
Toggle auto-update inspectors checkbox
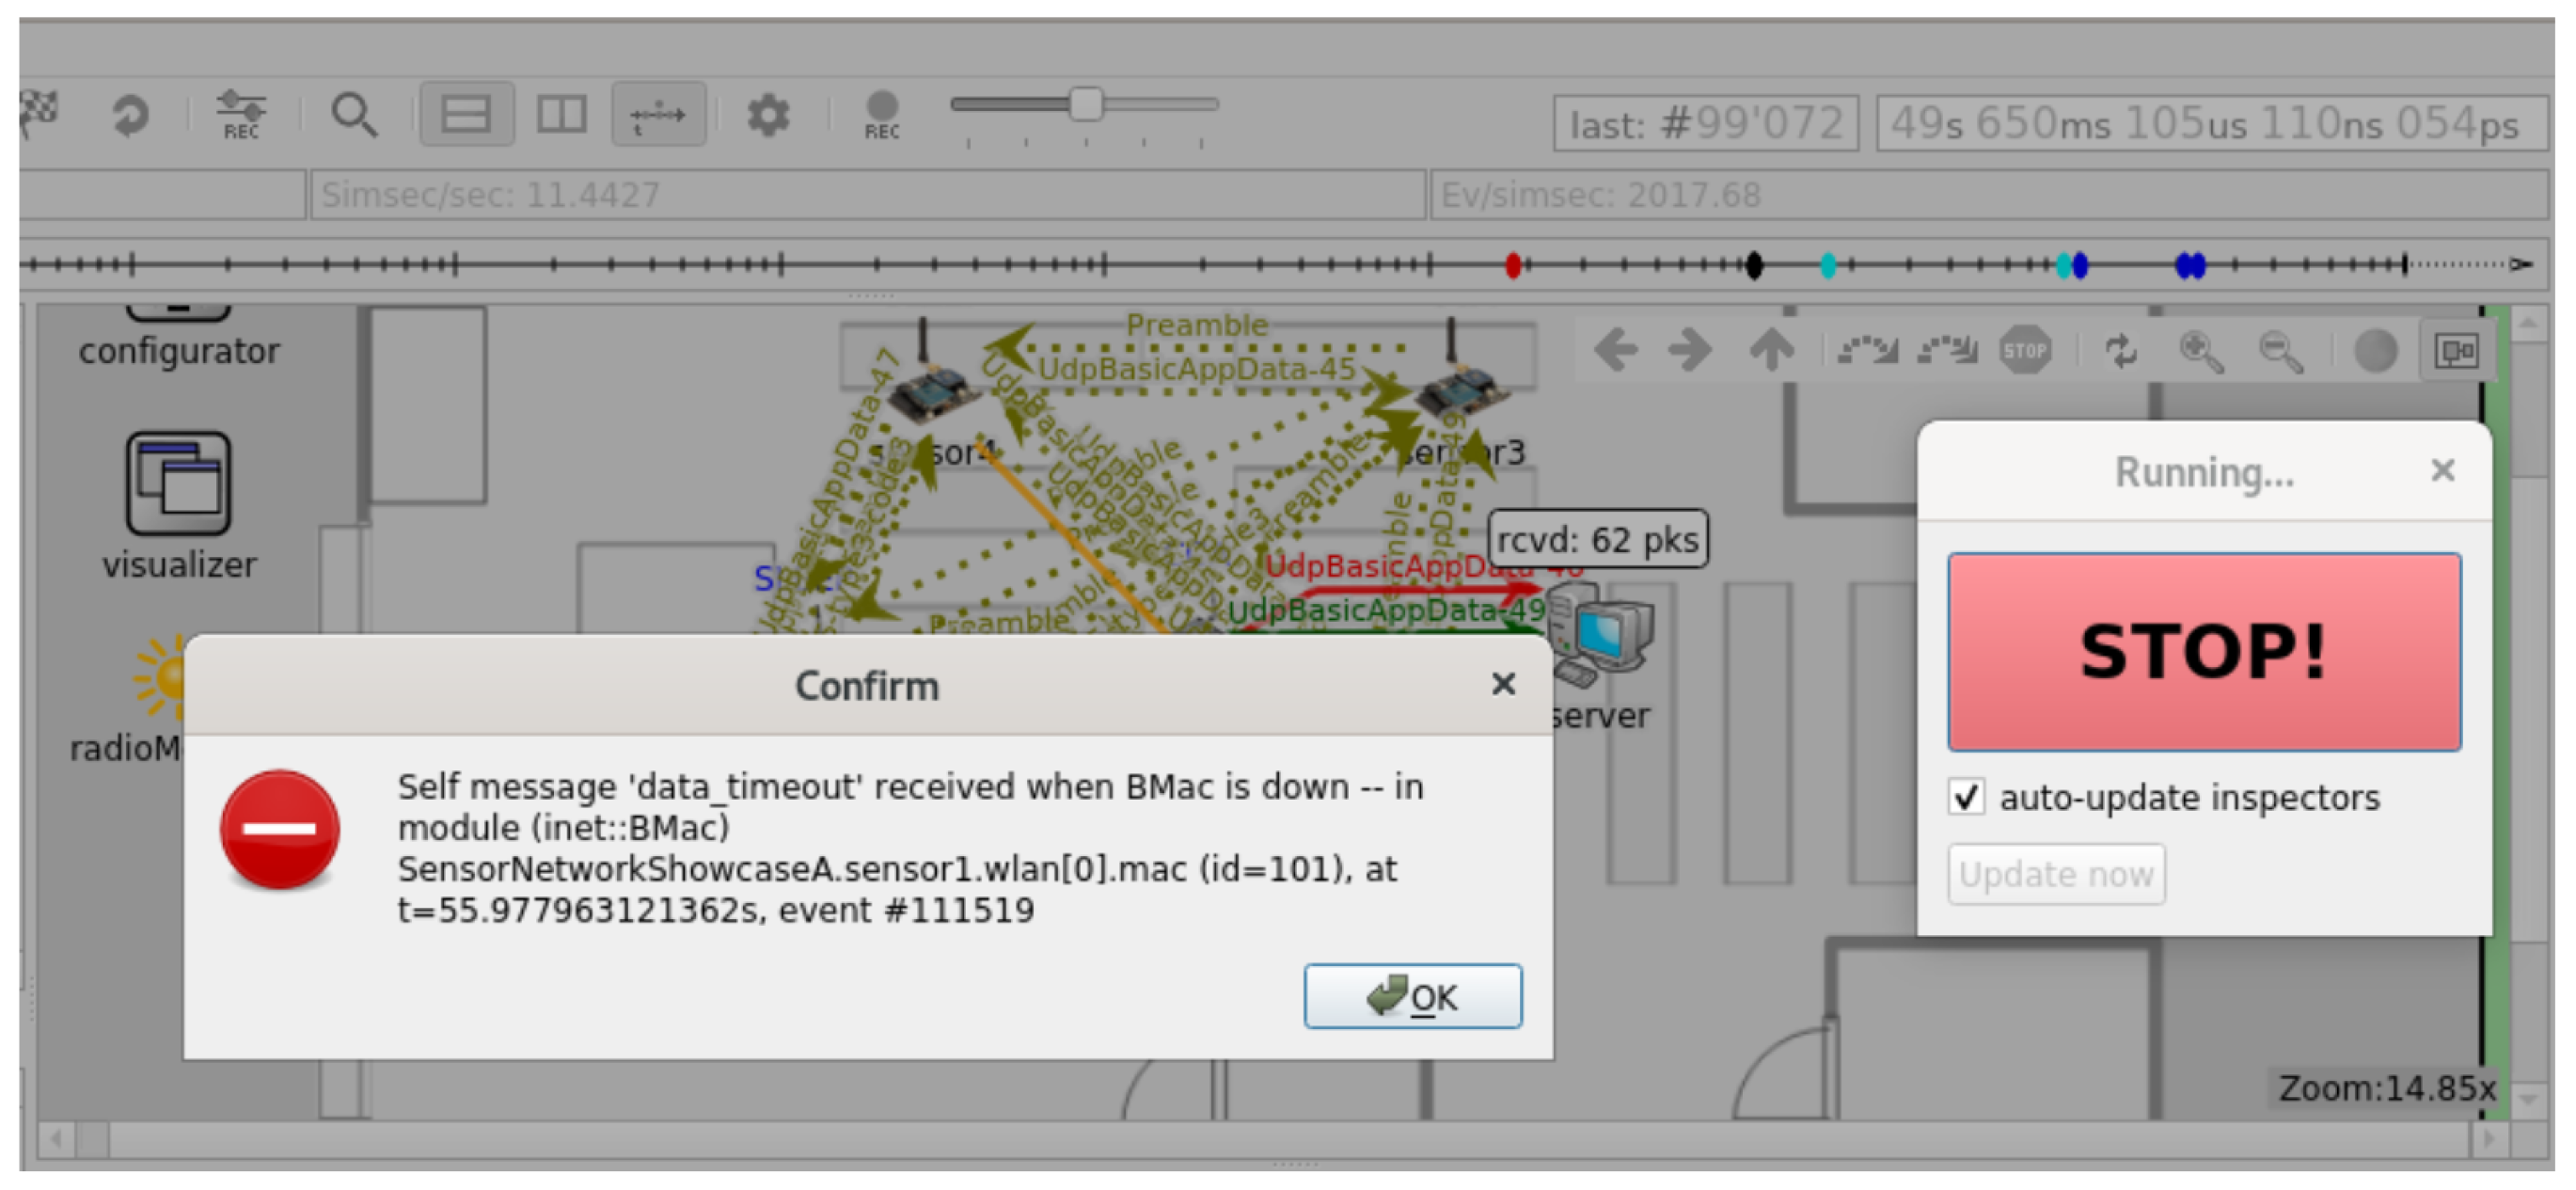pyautogui.click(x=1965, y=798)
